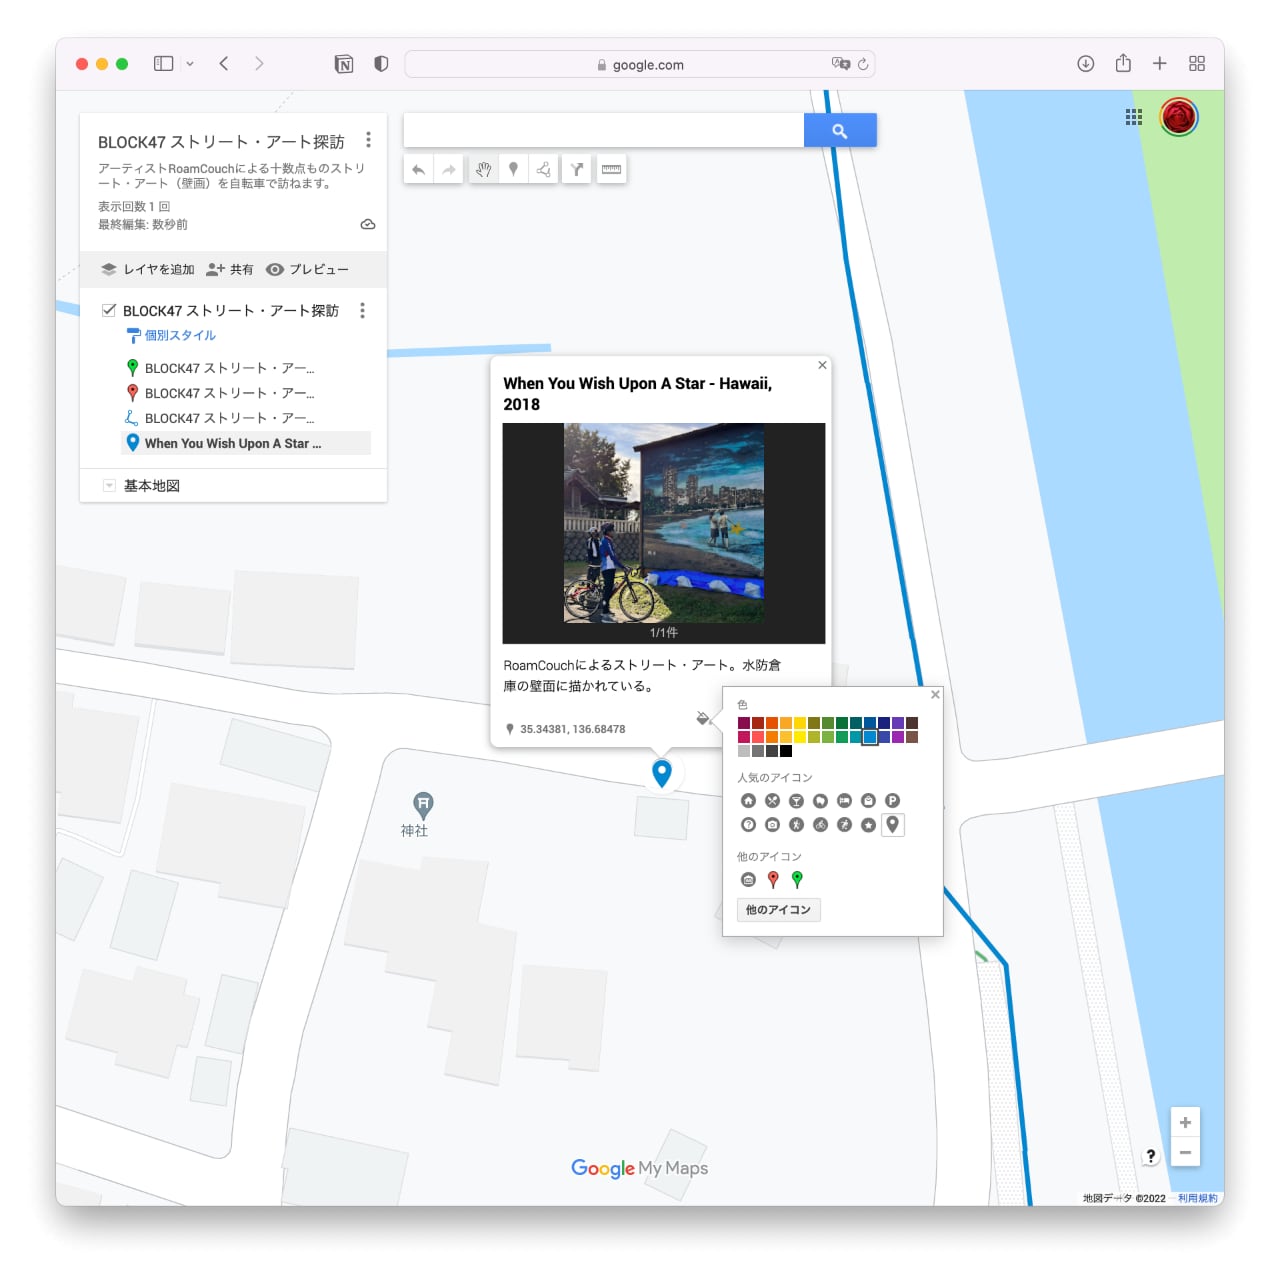Select the camera icon for the marker

tap(772, 824)
